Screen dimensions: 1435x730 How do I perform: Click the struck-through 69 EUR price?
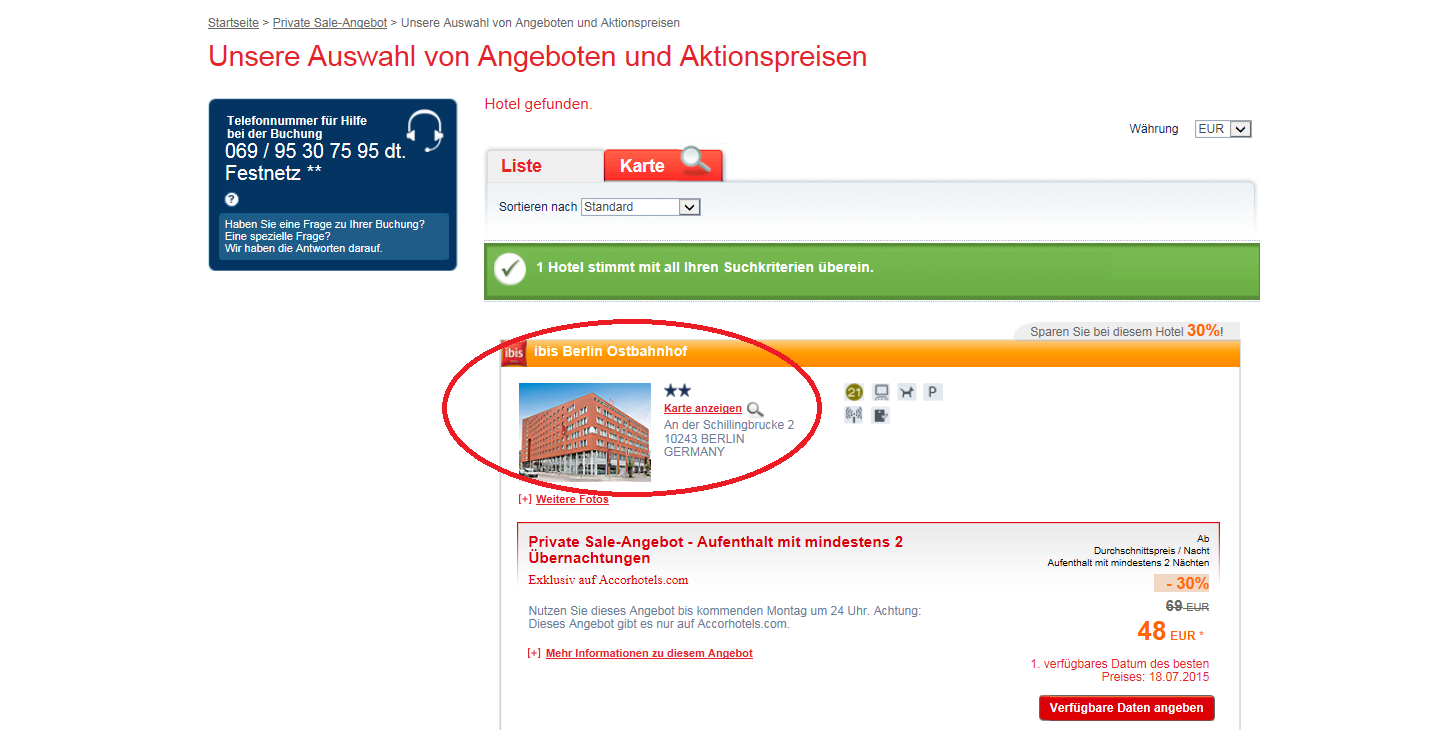pyautogui.click(x=1187, y=606)
